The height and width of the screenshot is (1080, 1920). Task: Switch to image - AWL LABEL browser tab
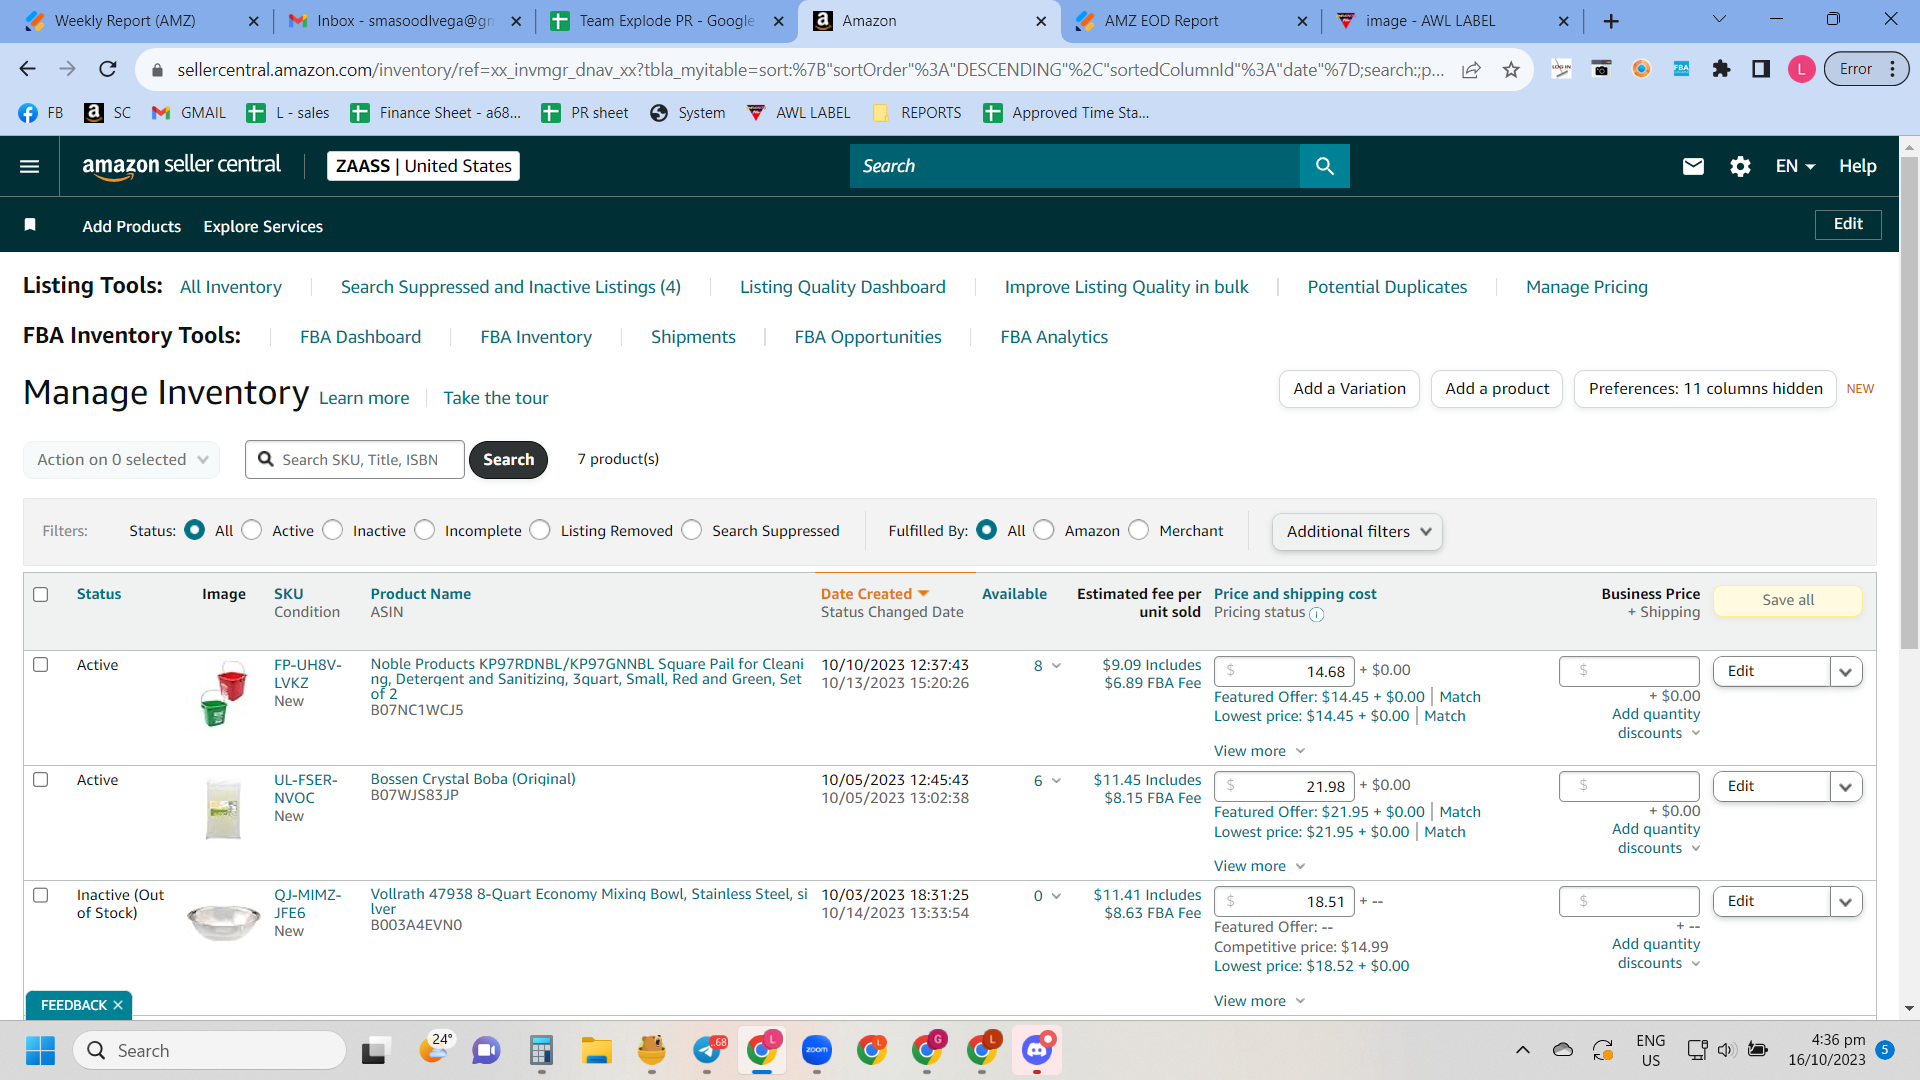(1453, 21)
